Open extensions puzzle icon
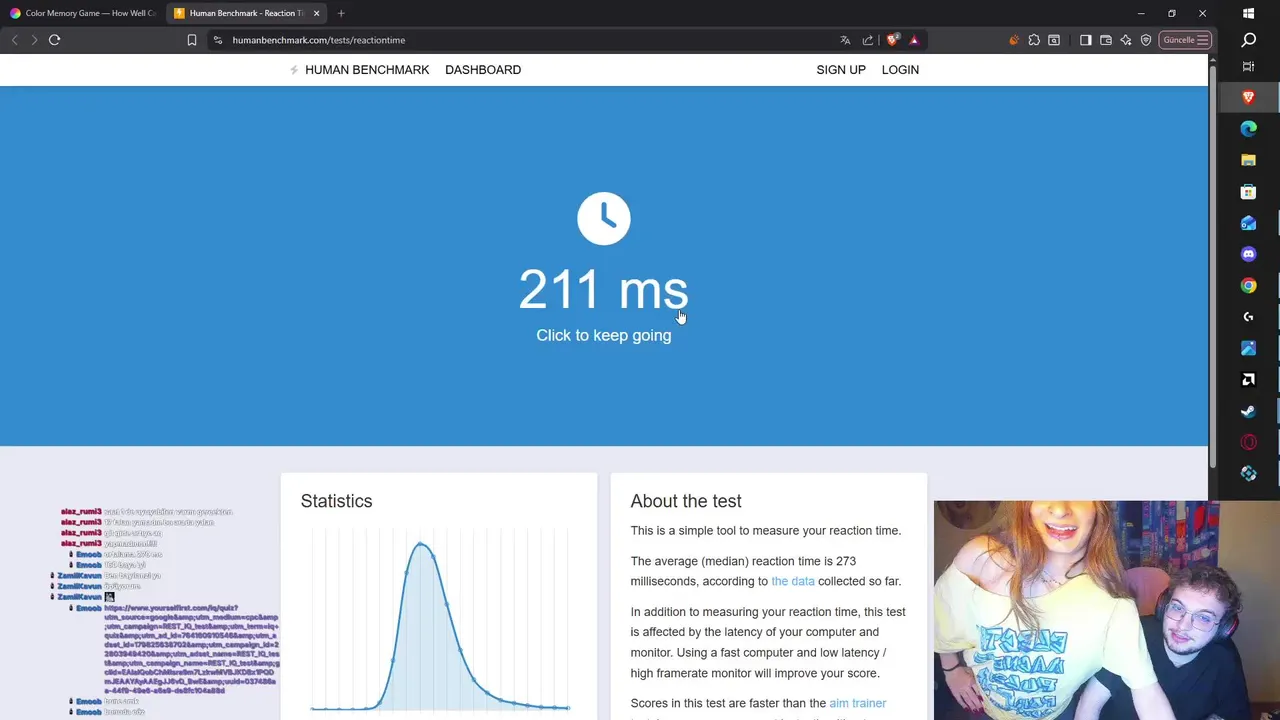1280x720 pixels. pyautogui.click(x=1034, y=40)
